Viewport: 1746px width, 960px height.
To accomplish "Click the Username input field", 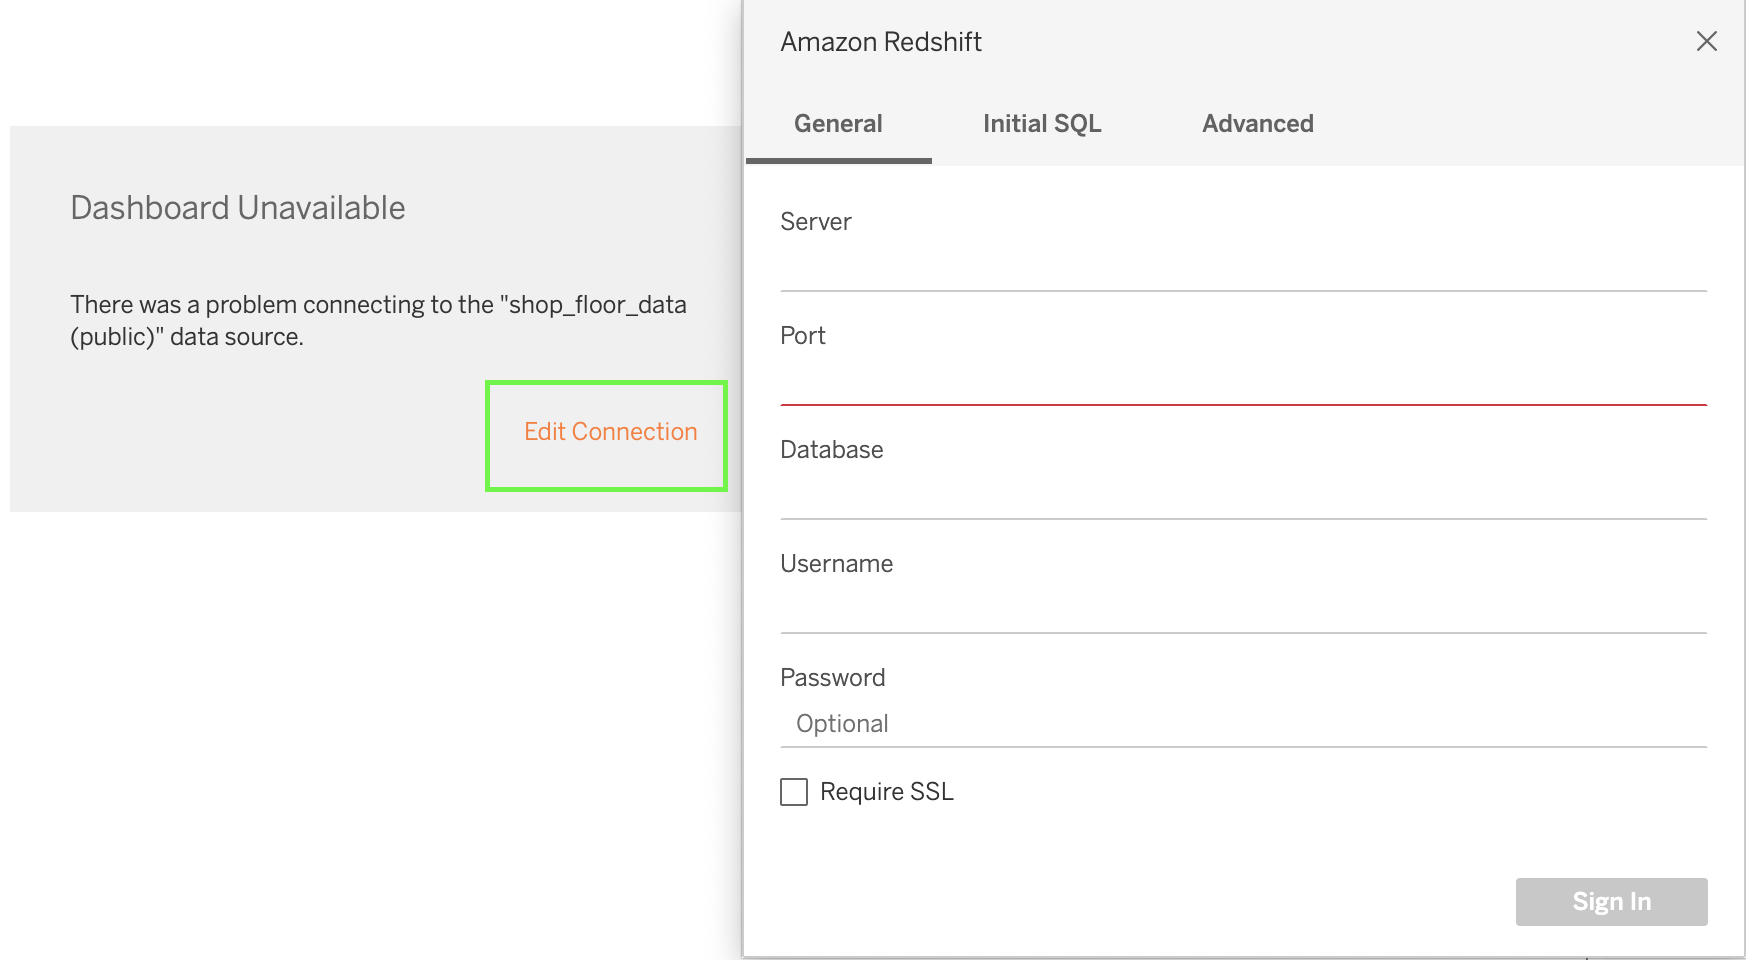I will pos(1243,608).
